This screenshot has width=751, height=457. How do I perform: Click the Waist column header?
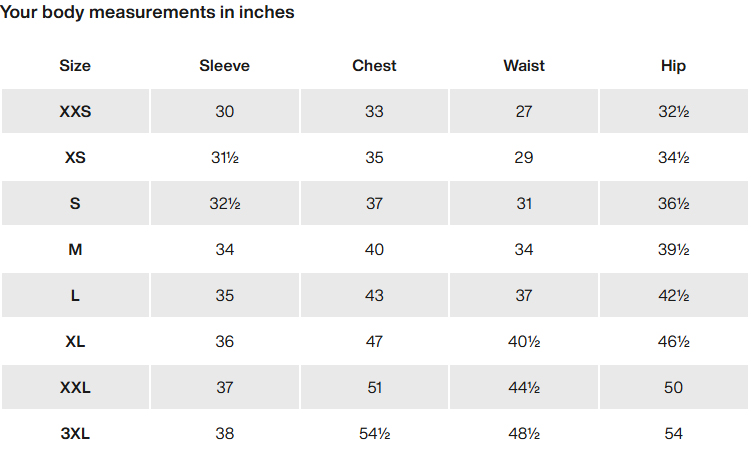coord(524,66)
